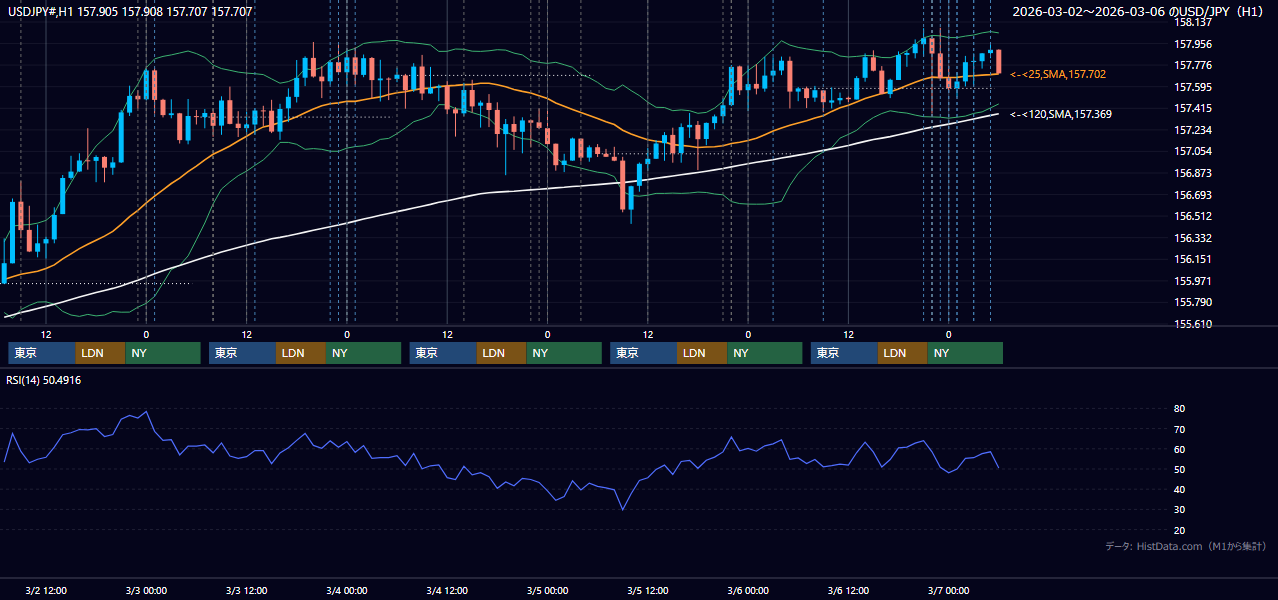Screen dimensions: 1278x600
Task: Select the 3/6 12:00 time axis label
Action: coord(848,590)
